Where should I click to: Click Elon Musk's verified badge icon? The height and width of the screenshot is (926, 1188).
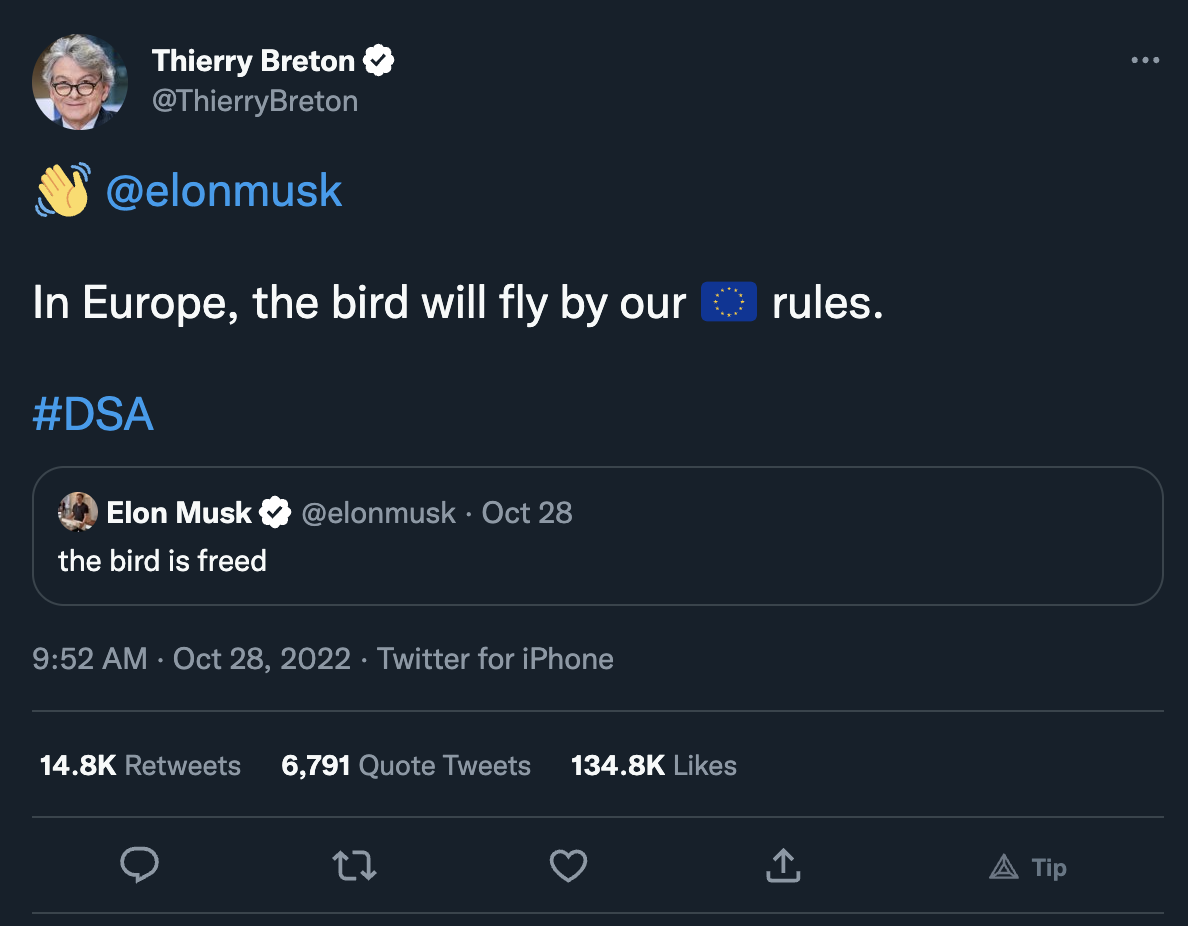[x=275, y=513]
